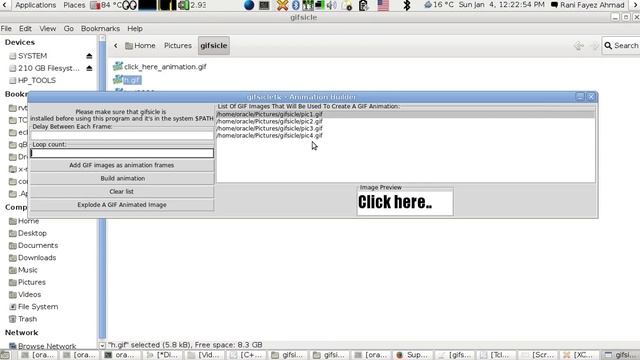Click the orange X icon in top panel
The width and height of the screenshot is (640, 360).
(282, 5)
